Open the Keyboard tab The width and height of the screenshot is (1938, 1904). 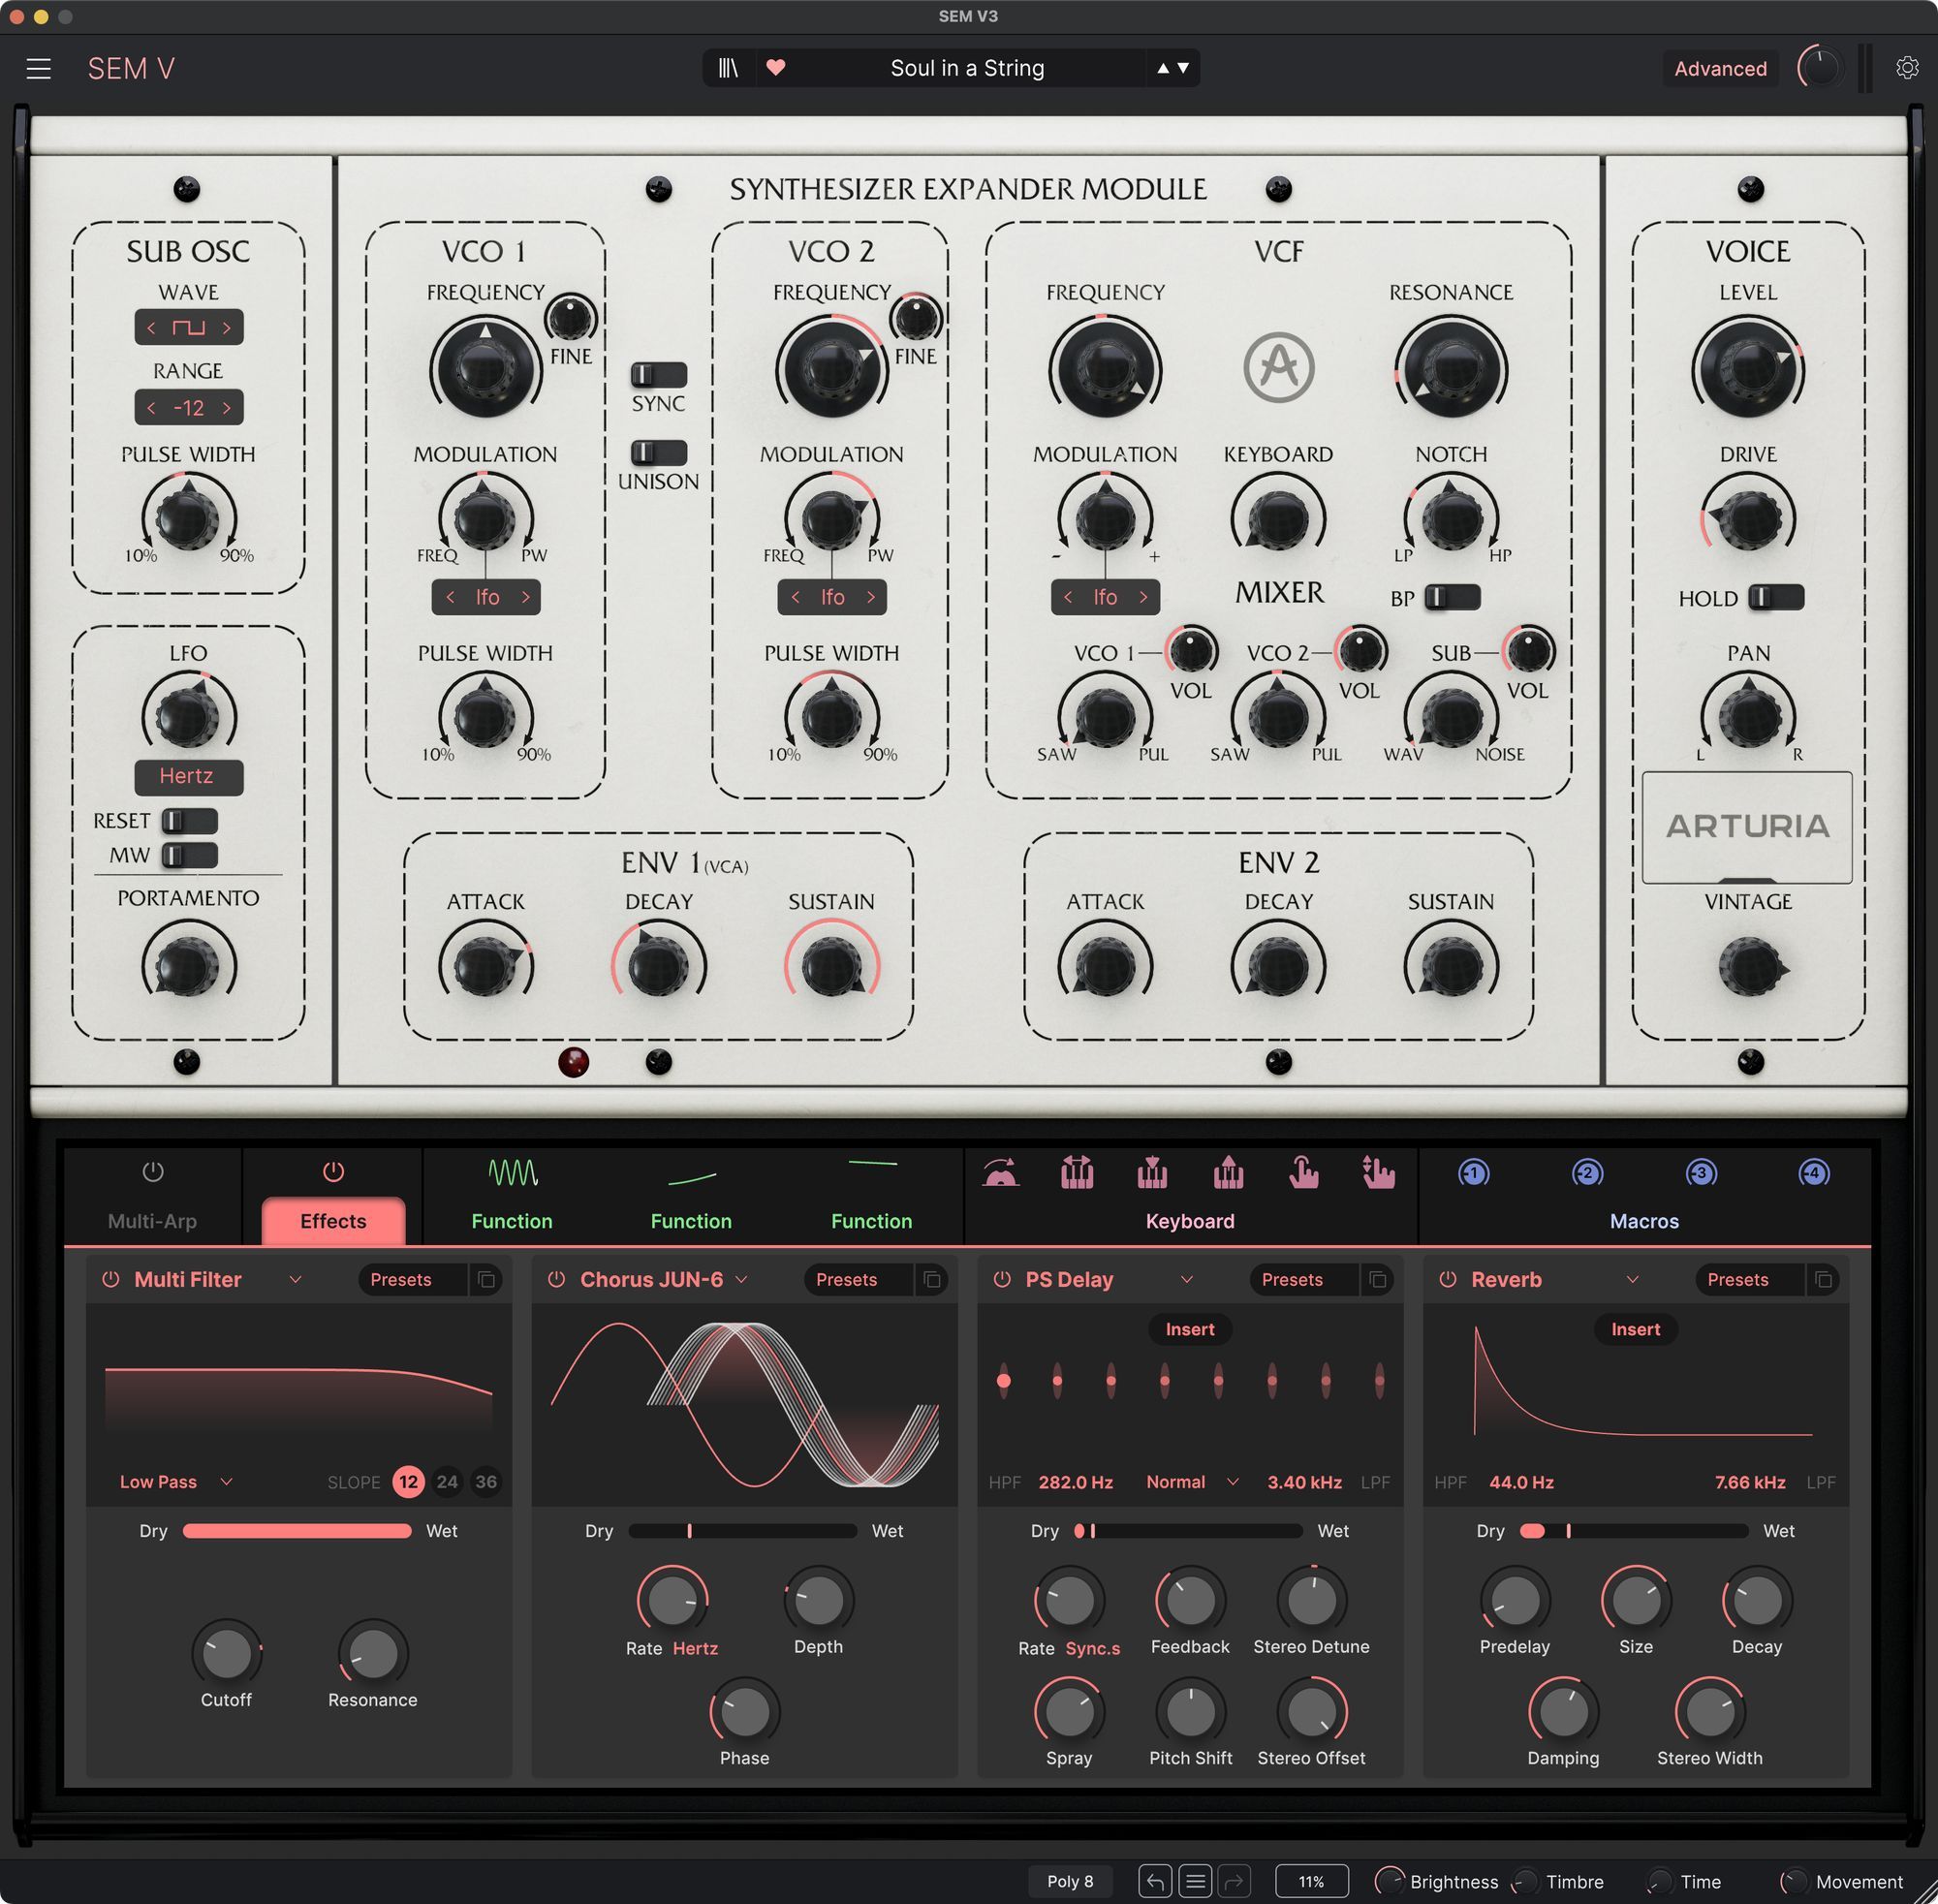click(x=1189, y=1220)
